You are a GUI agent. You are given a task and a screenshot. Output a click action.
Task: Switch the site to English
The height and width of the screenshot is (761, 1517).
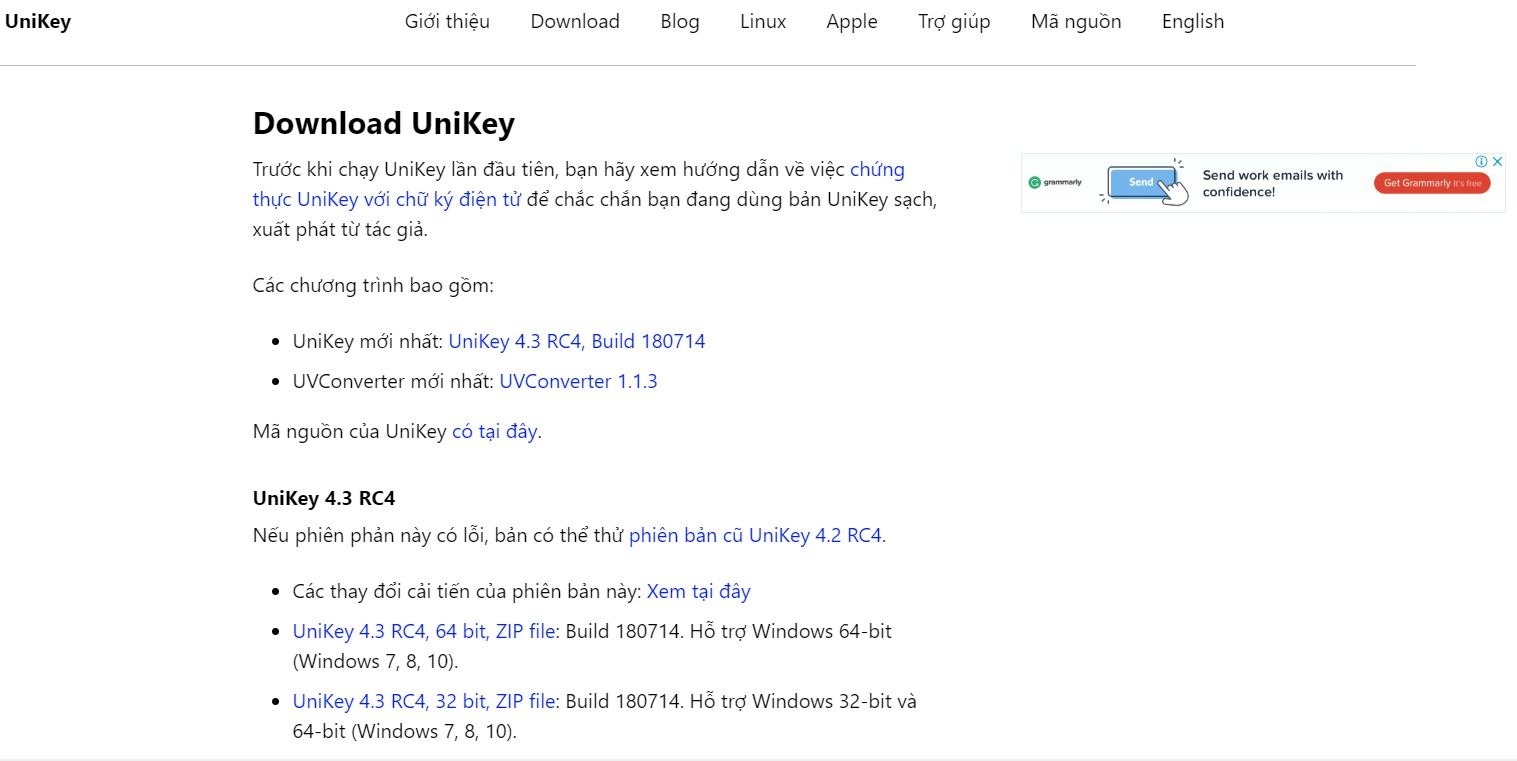pos(1192,21)
